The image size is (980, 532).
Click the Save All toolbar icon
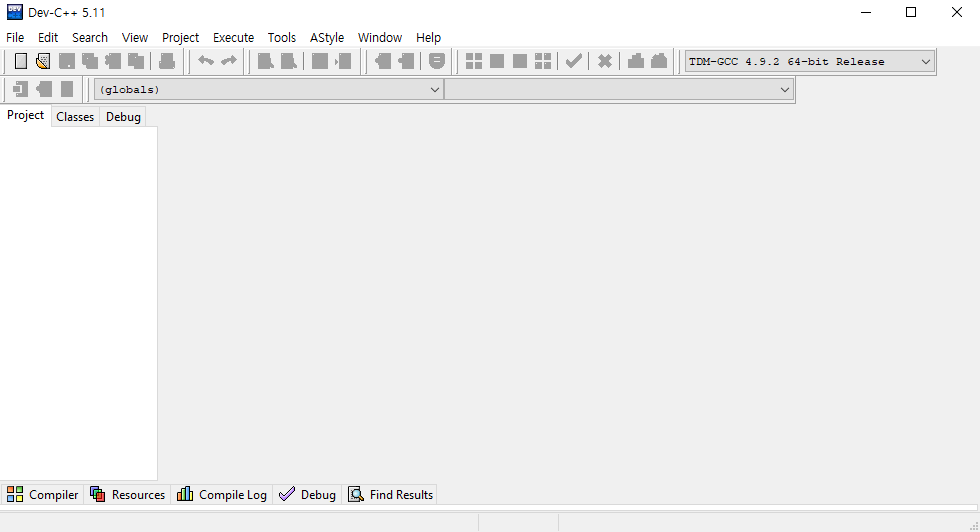click(90, 61)
